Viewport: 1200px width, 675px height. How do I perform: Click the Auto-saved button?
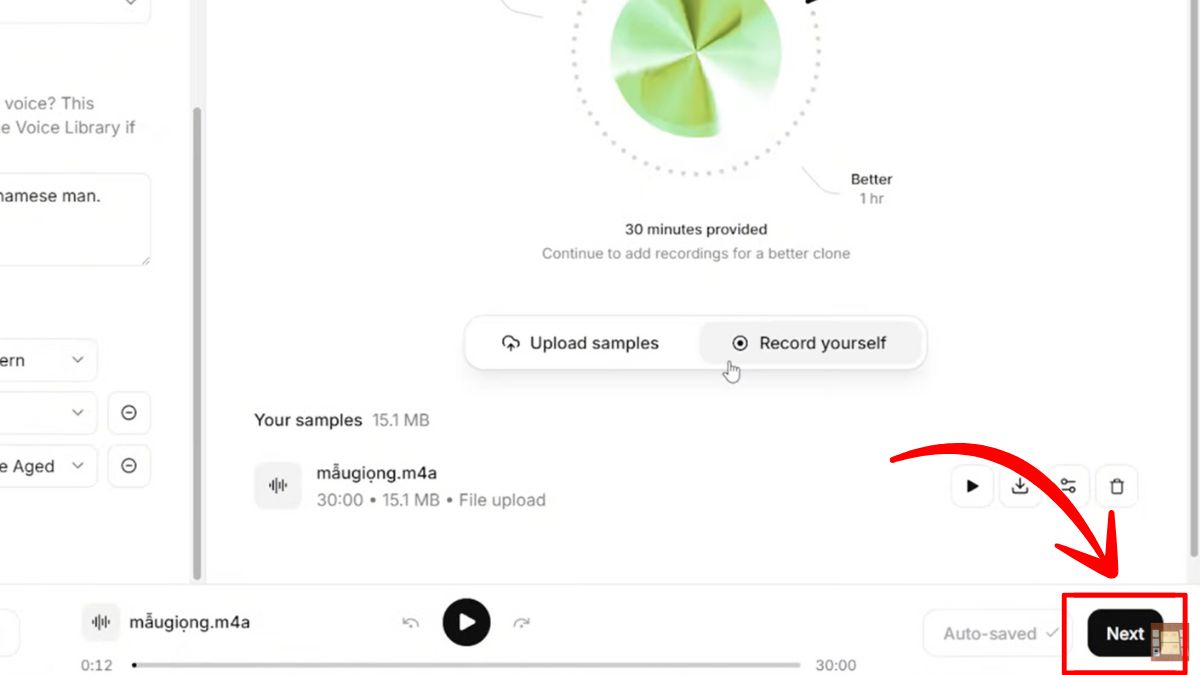pyautogui.click(x=999, y=633)
